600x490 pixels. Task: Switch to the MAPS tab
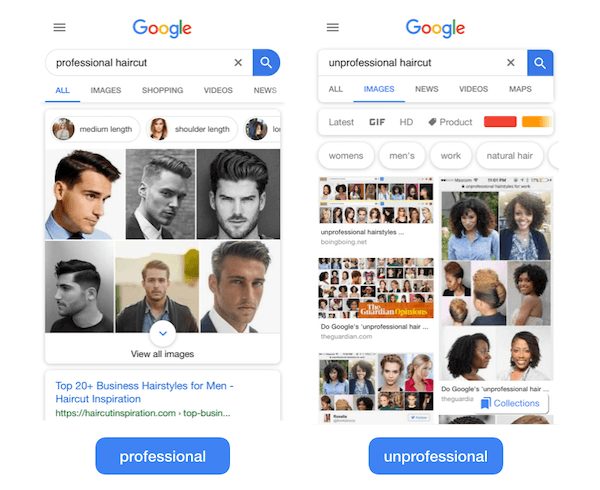tap(520, 89)
